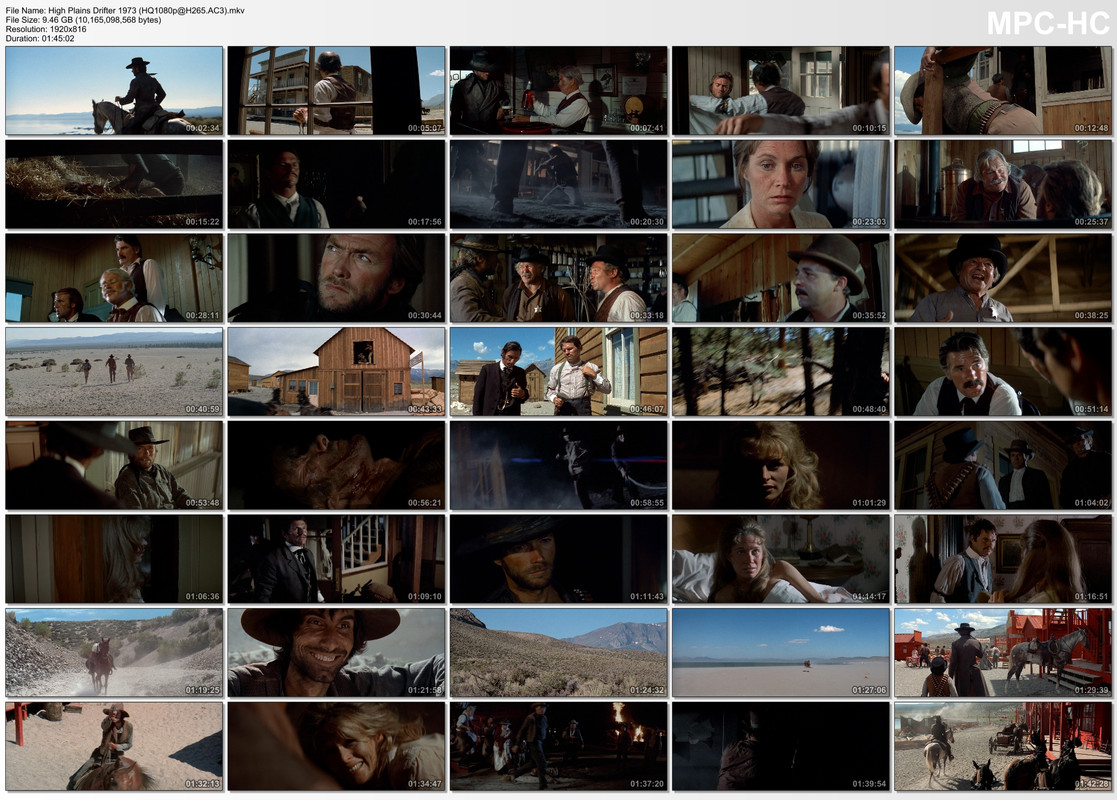Image resolution: width=1117 pixels, height=800 pixels.
Task: Open the mountain landscape frame 01:24:32
Action: click(x=558, y=653)
